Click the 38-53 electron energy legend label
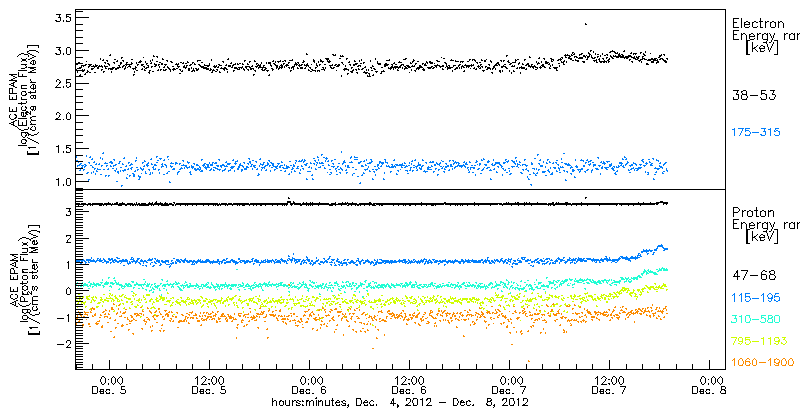Image resolution: width=800 pixels, height=410 pixels. (x=754, y=95)
